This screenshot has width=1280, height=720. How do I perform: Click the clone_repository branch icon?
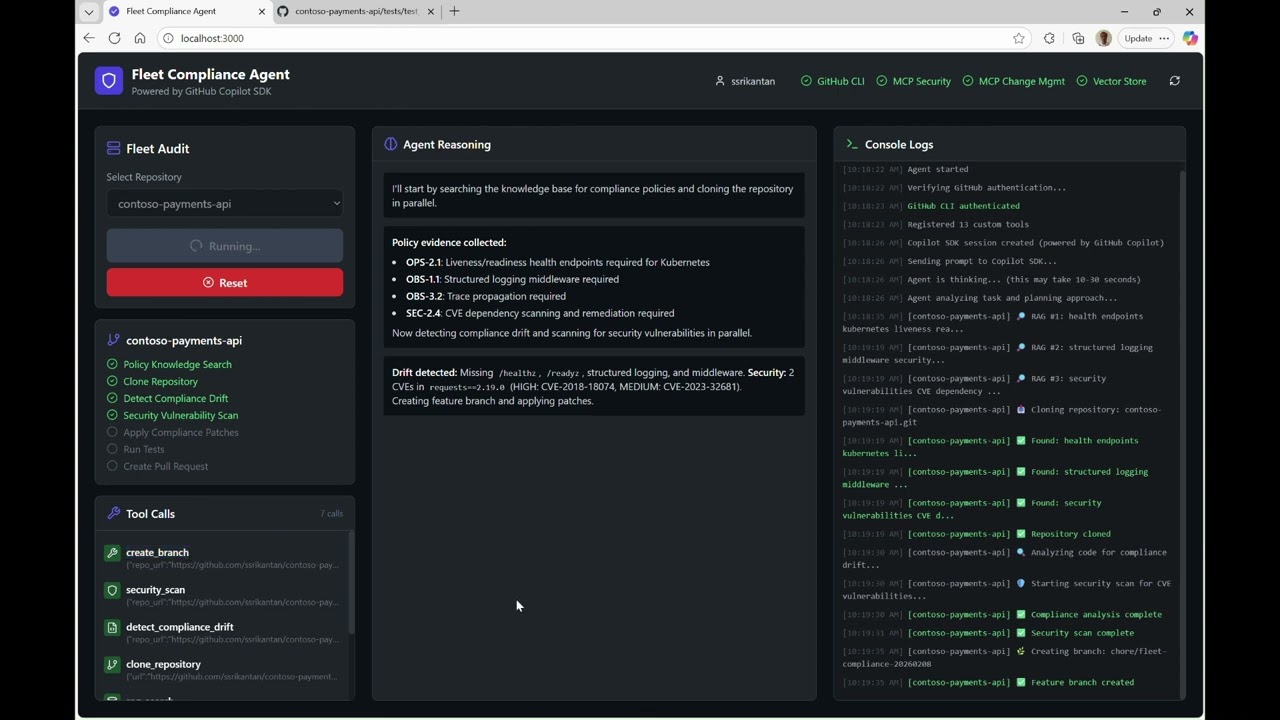112,665
